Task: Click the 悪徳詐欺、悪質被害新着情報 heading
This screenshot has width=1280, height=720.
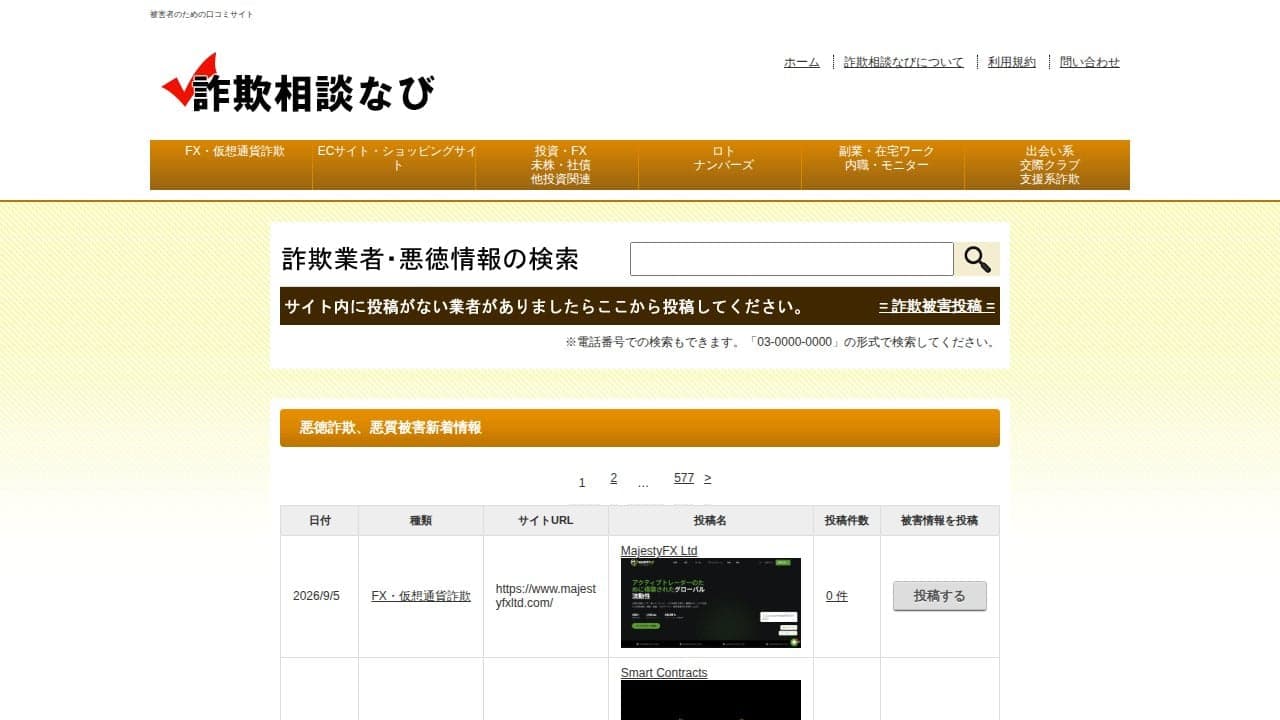Action: (x=391, y=428)
